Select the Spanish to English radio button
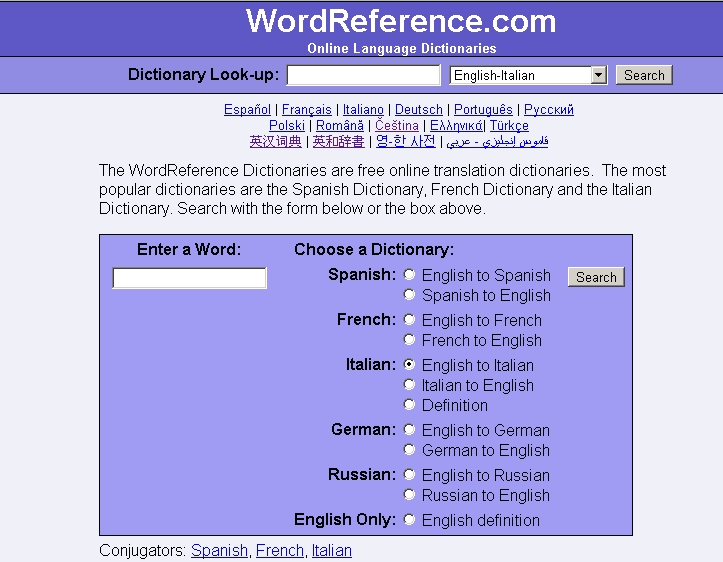 click(409, 295)
